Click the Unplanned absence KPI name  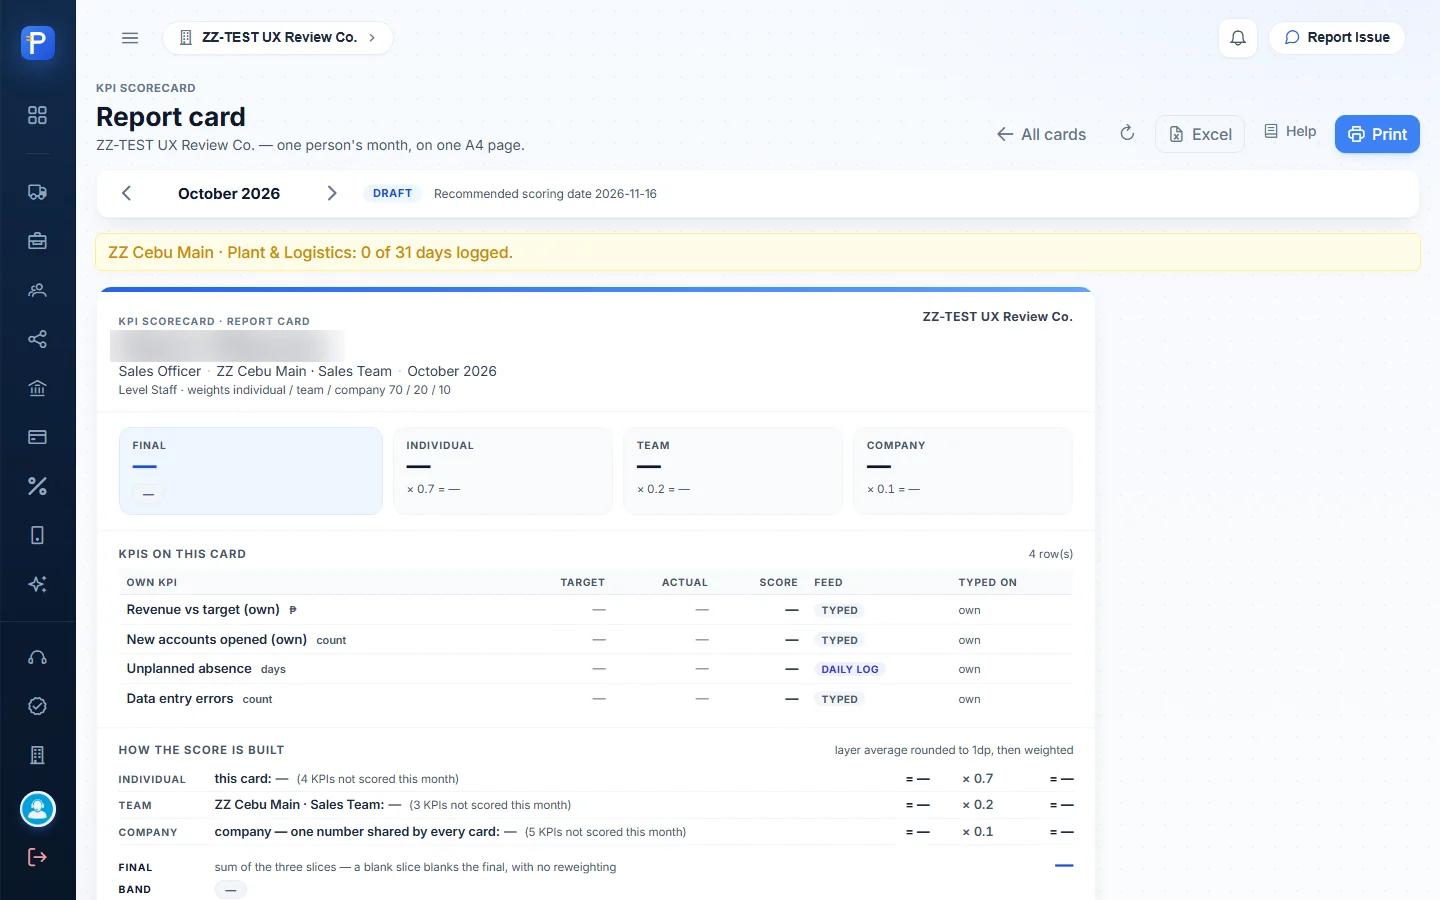189,669
